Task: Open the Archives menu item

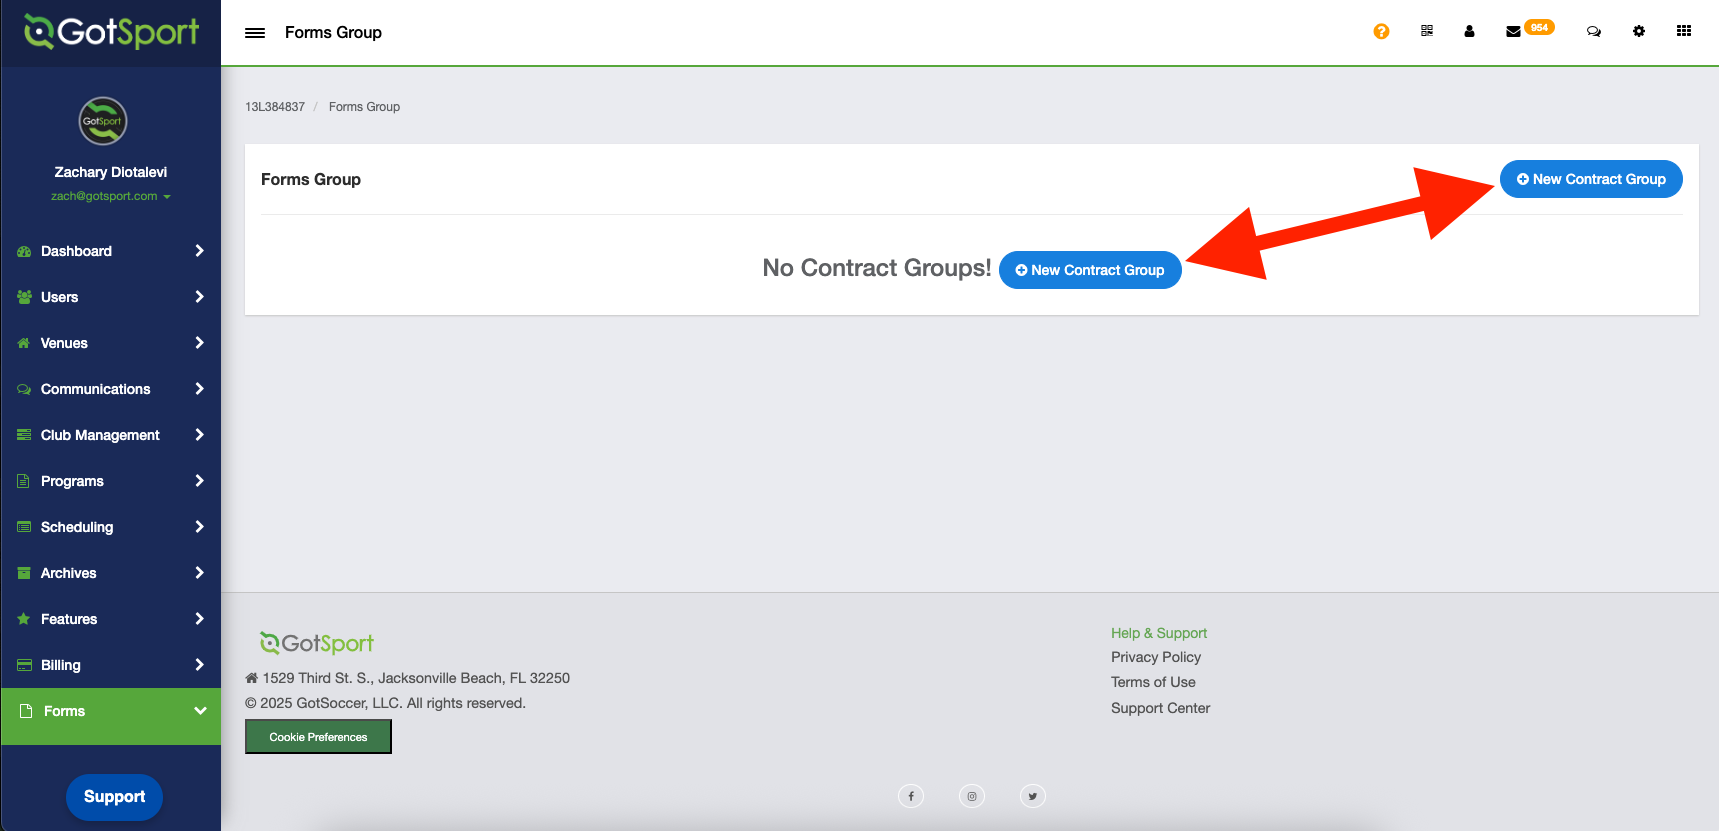Action: [111, 573]
